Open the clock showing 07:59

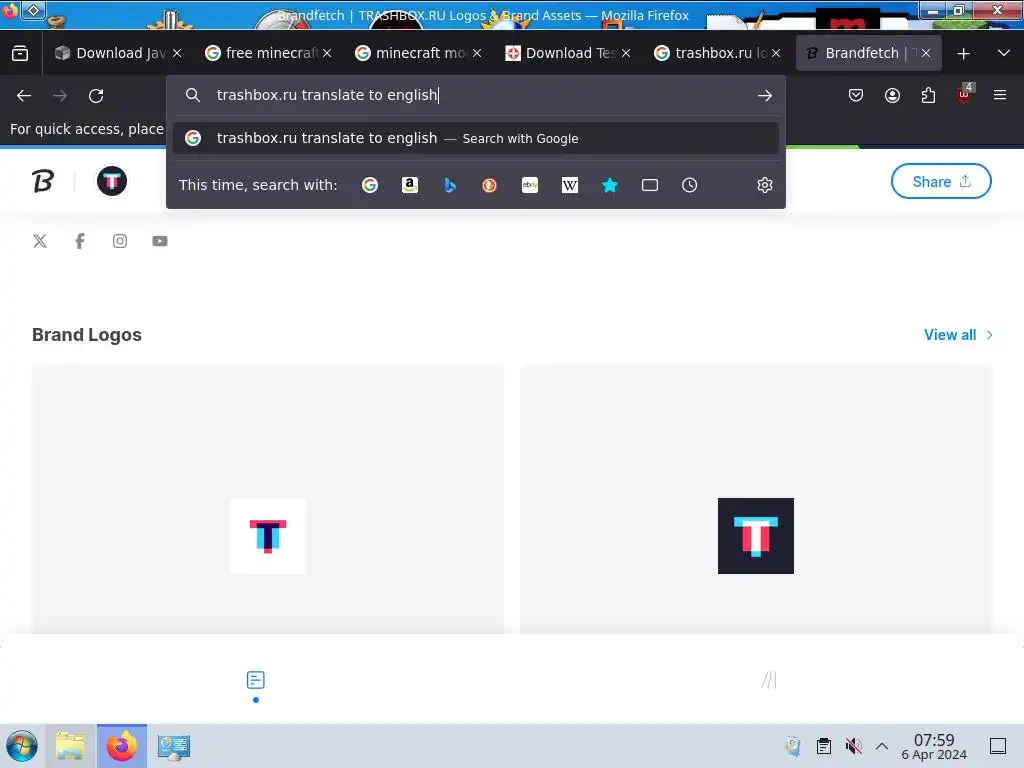point(934,746)
